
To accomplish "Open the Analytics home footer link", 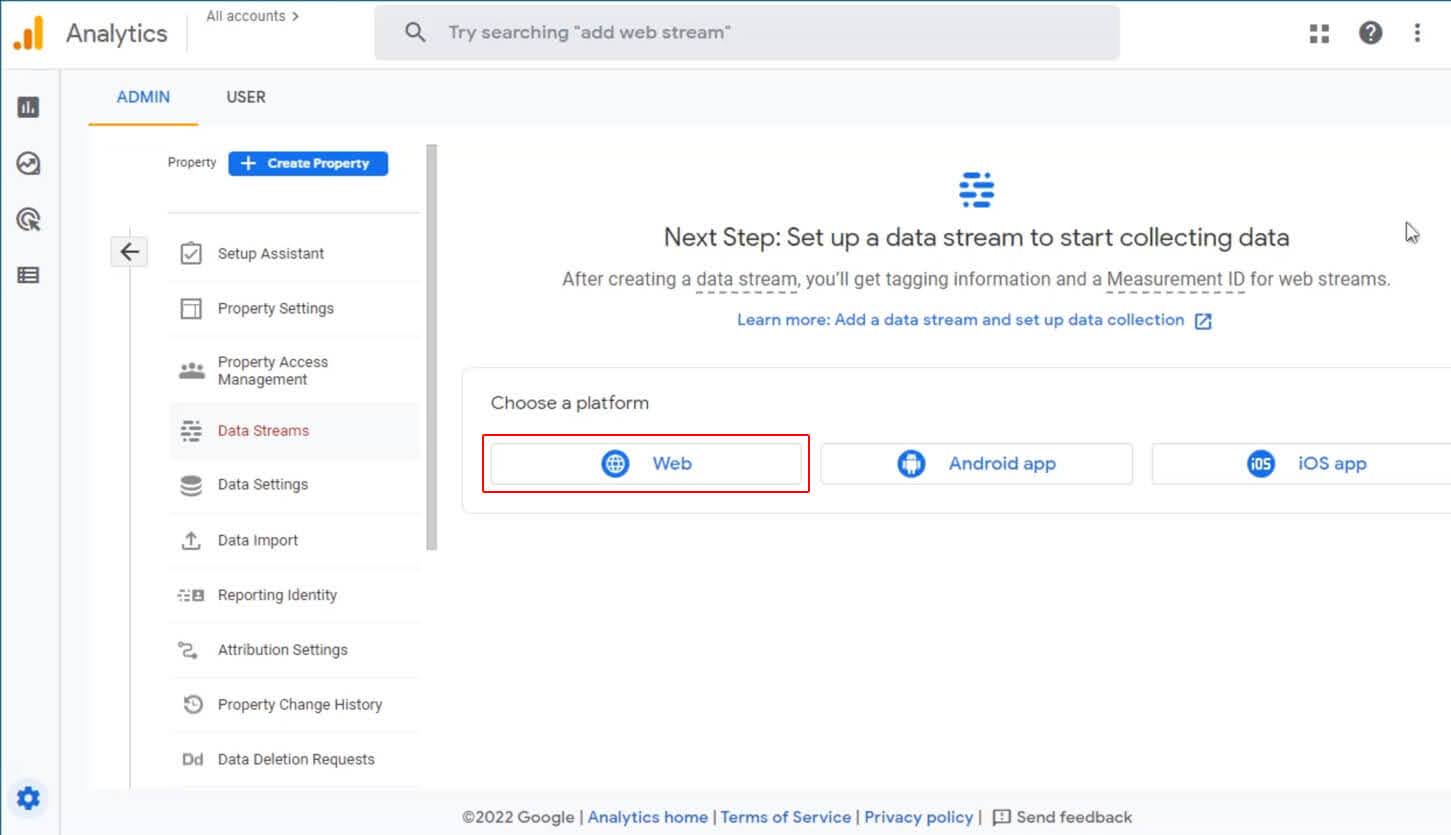I will click(648, 818).
